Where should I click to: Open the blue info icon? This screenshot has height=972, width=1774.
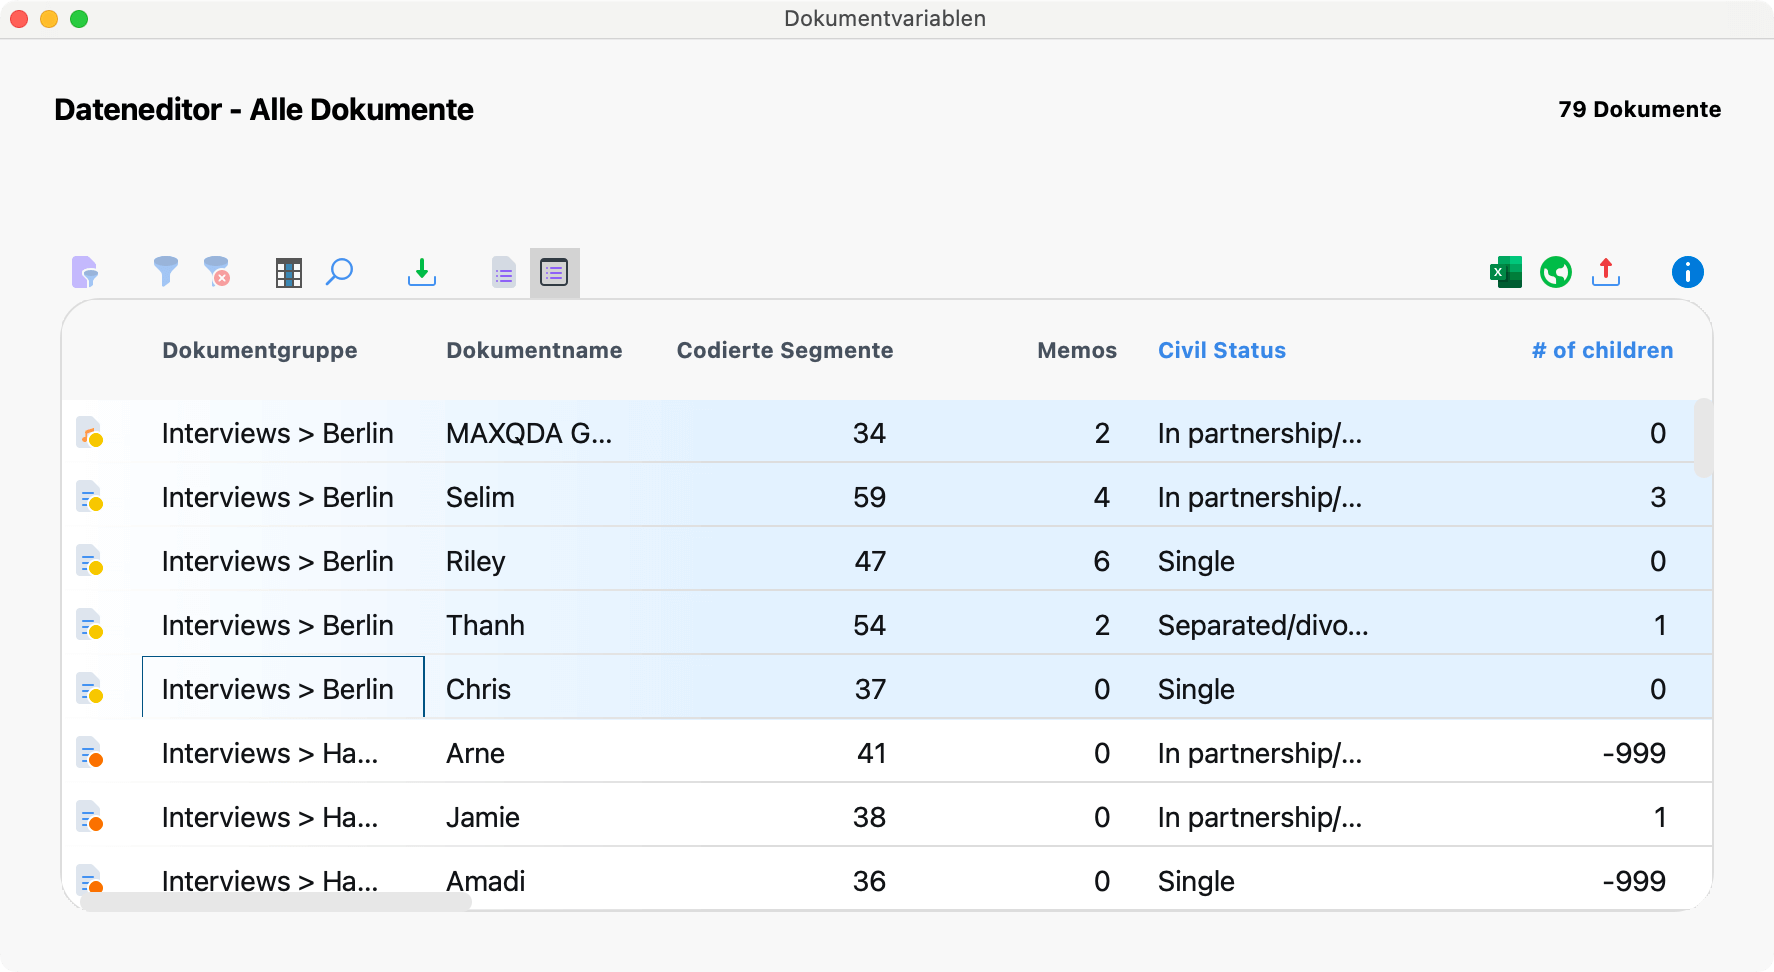pyautogui.click(x=1687, y=272)
